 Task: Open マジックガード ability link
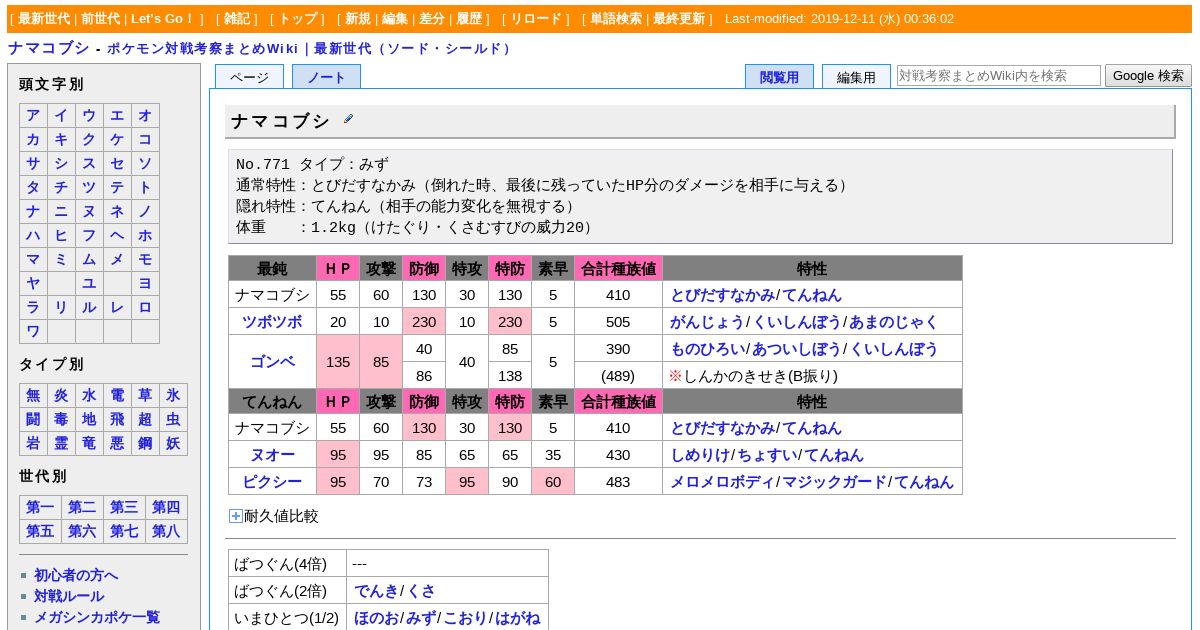click(x=834, y=482)
